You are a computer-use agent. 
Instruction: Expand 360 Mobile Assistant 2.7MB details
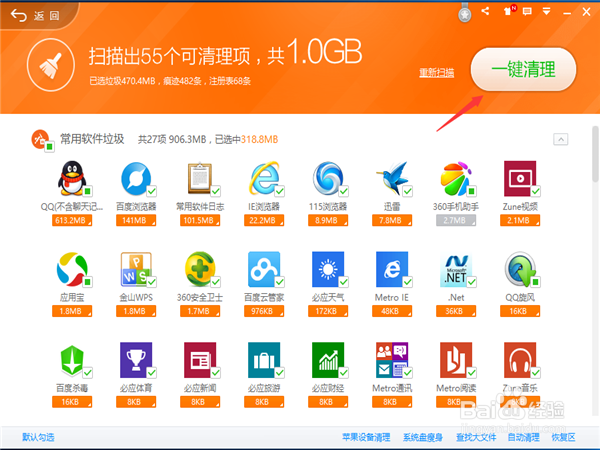point(456,220)
